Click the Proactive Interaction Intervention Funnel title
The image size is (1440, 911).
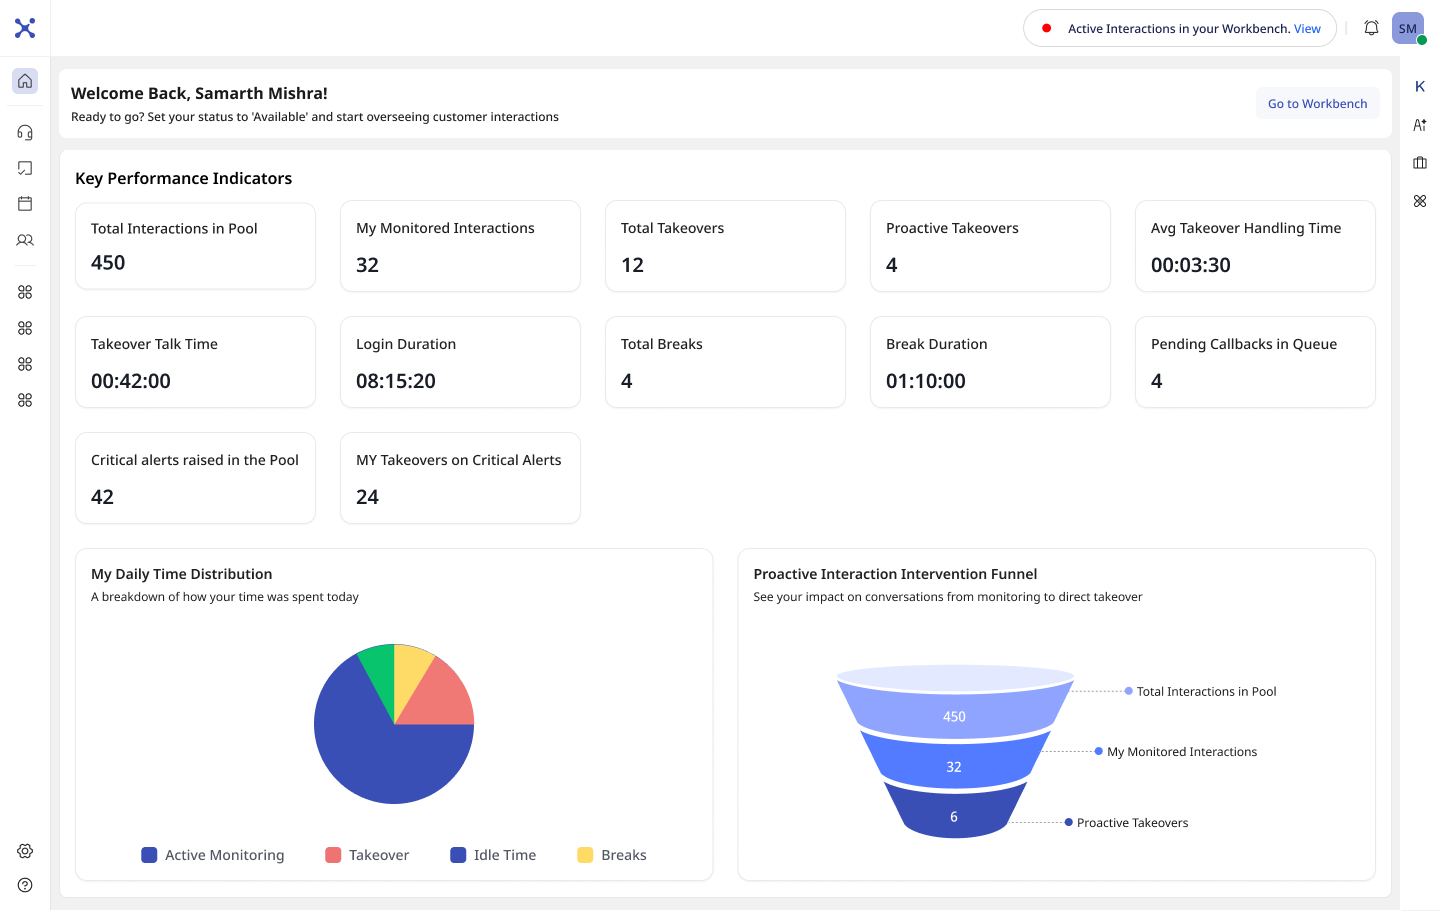click(x=895, y=574)
